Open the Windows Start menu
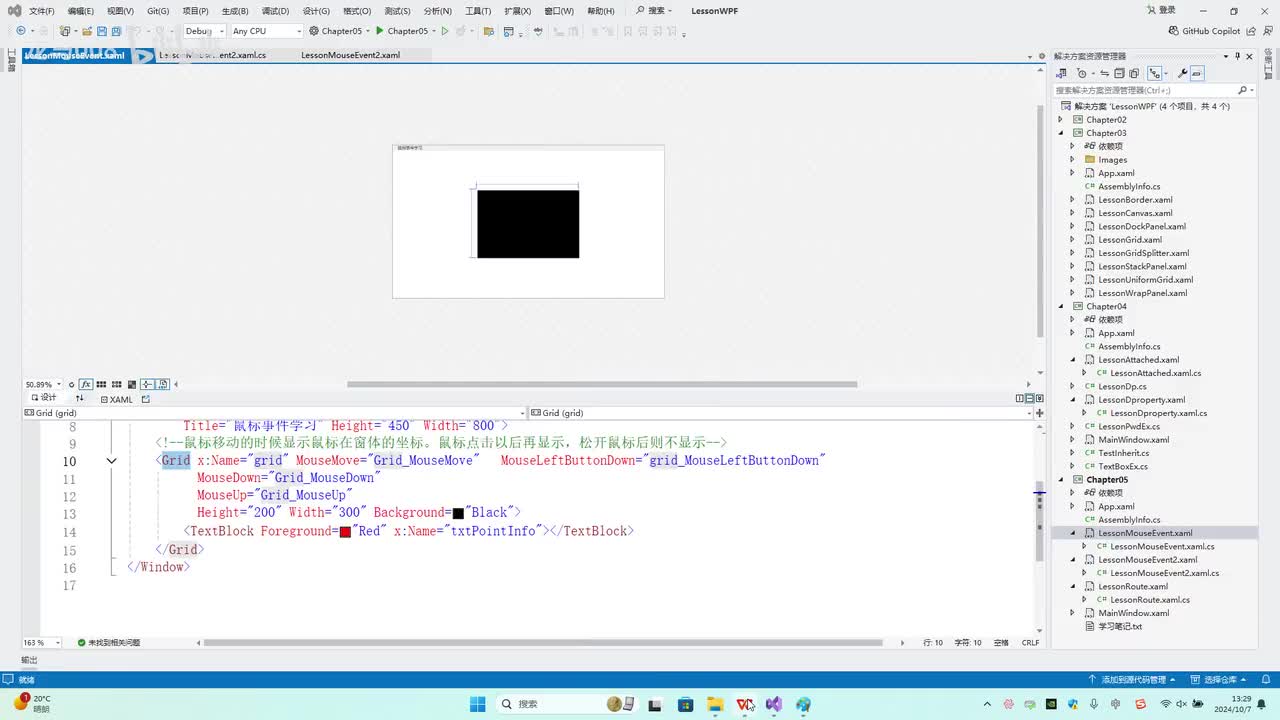Viewport: 1280px width, 720px height. pyautogui.click(x=477, y=704)
